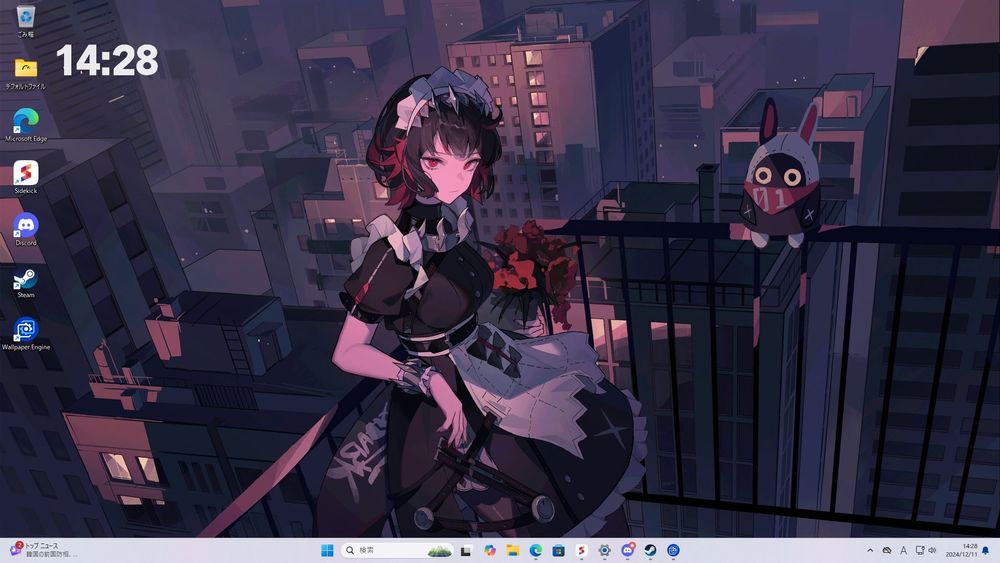Select the Wallpaper Engine desktop shortcut
This screenshot has width=1000, height=563.
point(26,334)
